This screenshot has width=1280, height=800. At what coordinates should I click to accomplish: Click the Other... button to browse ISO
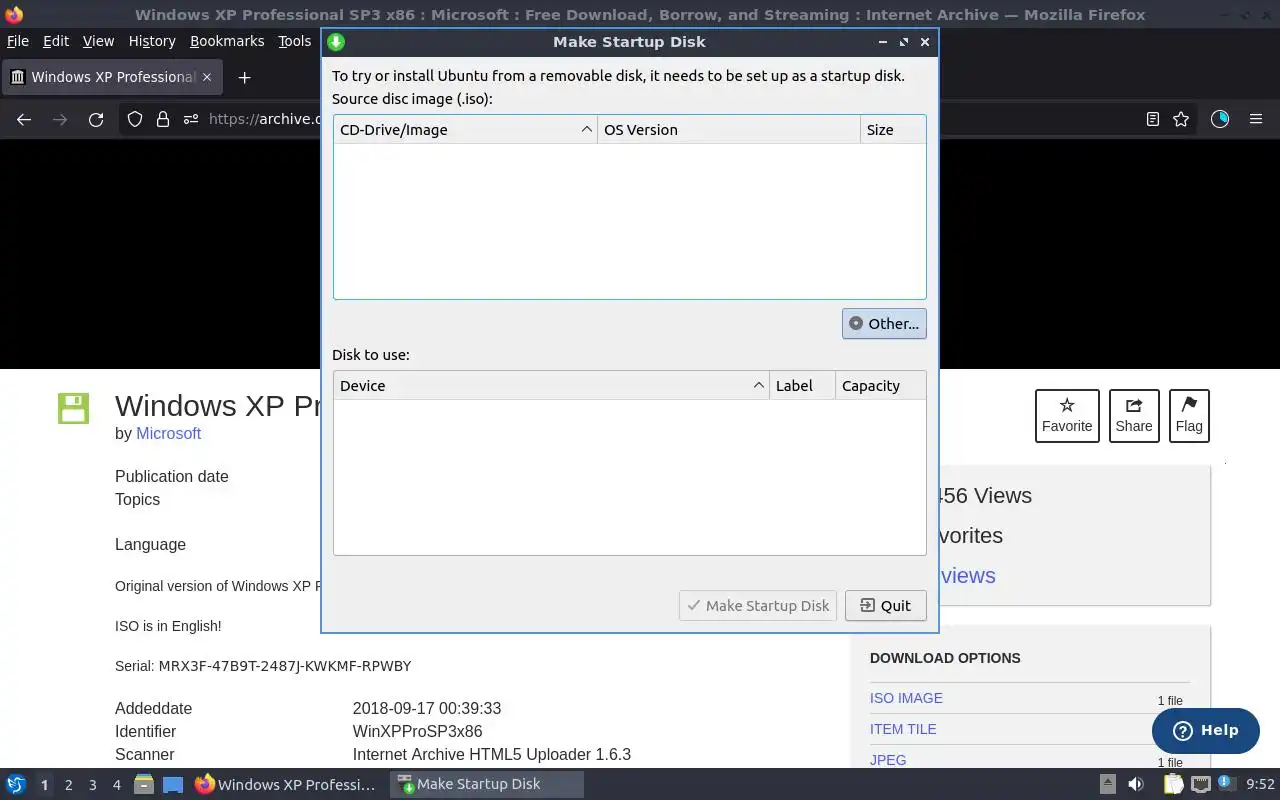click(x=884, y=323)
